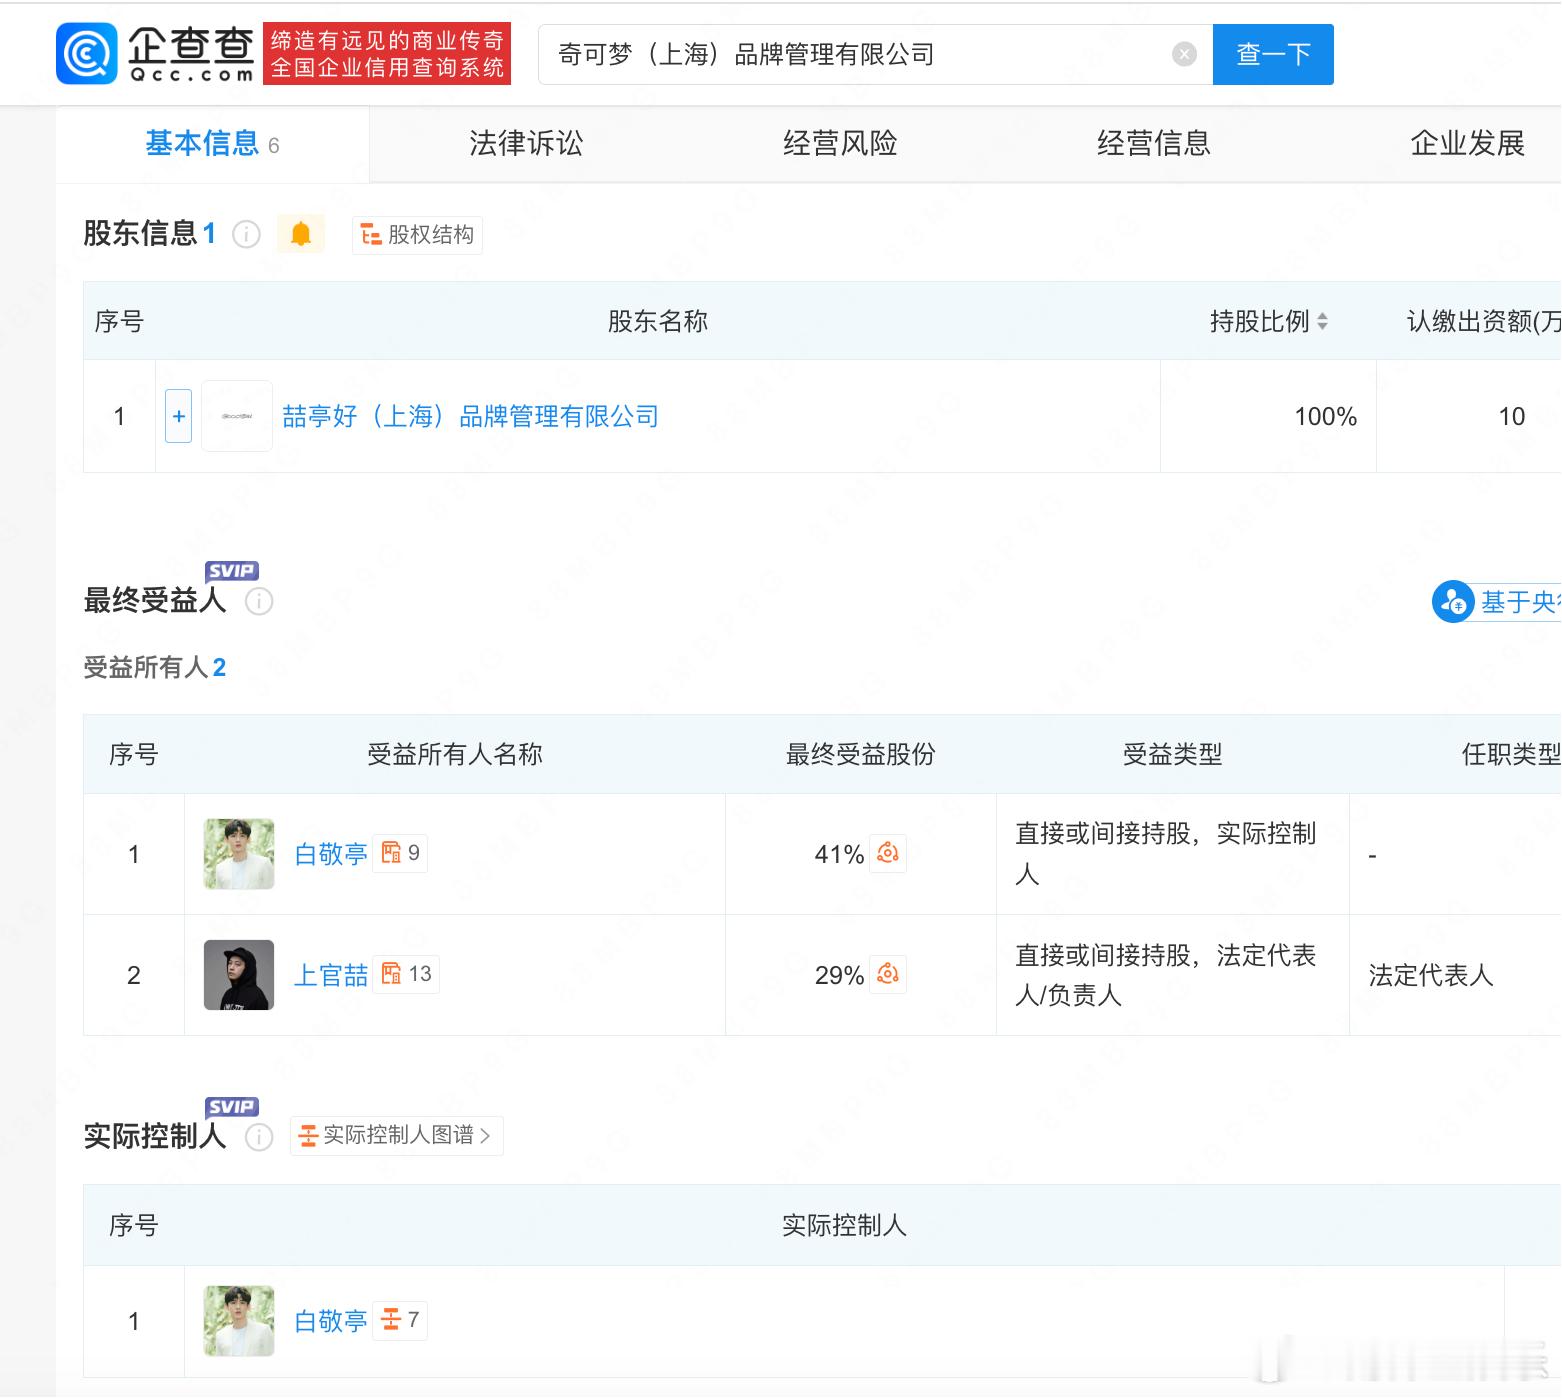1562x1398 pixels.
Task: Sort by 持股比例 column arrows
Action: (1323, 322)
